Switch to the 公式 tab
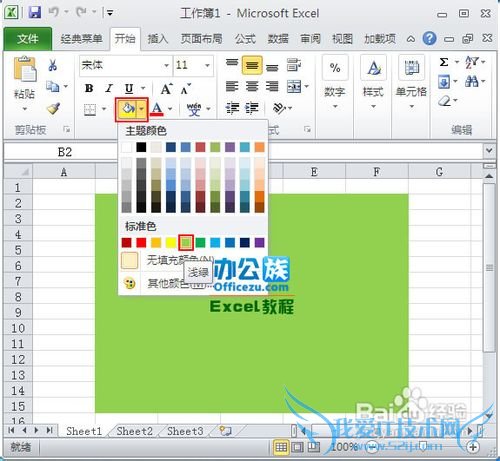 [x=245, y=39]
